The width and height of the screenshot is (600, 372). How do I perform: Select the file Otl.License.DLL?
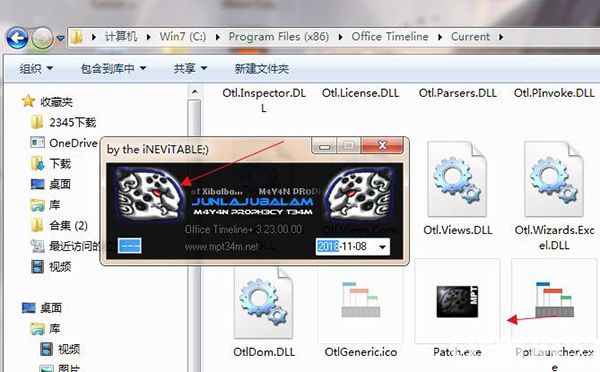click(360, 93)
